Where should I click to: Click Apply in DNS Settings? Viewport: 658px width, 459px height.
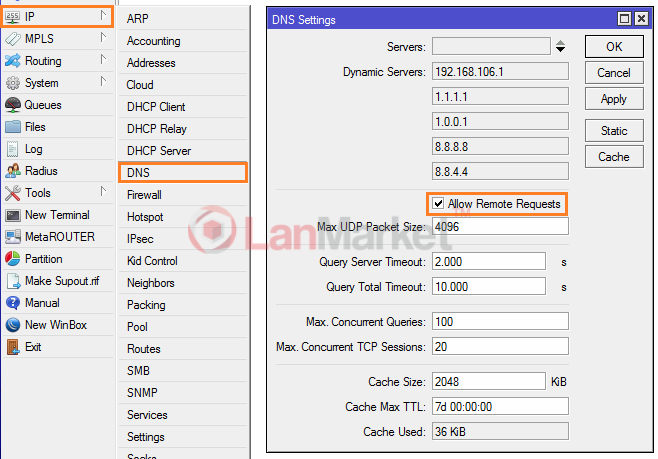click(614, 99)
